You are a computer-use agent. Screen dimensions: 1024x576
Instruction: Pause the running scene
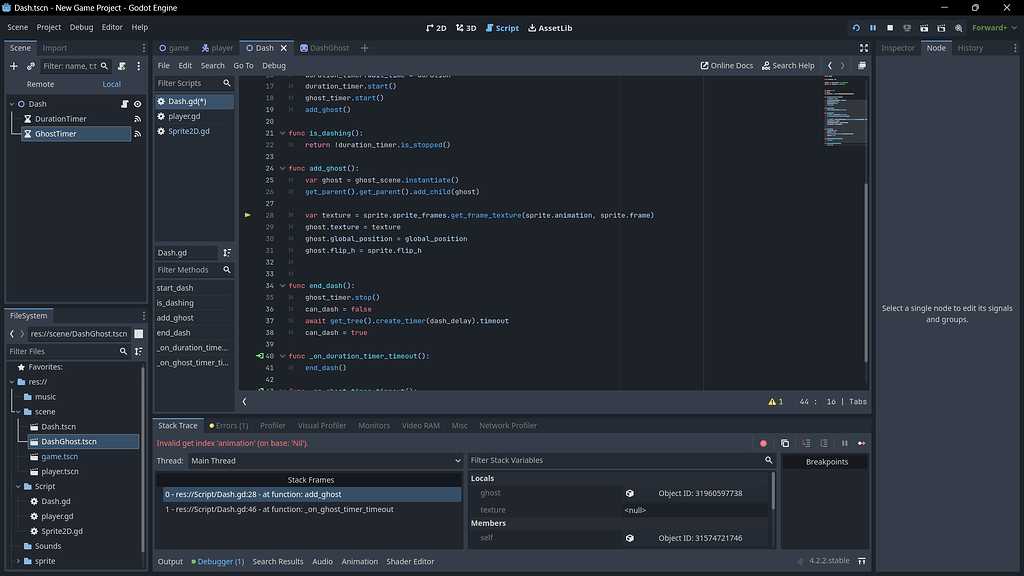click(x=872, y=28)
